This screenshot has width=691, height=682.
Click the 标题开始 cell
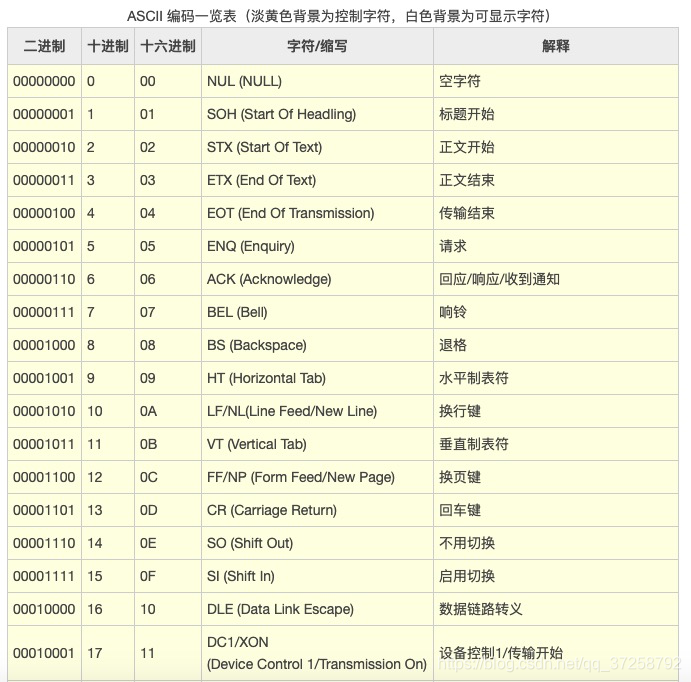[x=556, y=114]
